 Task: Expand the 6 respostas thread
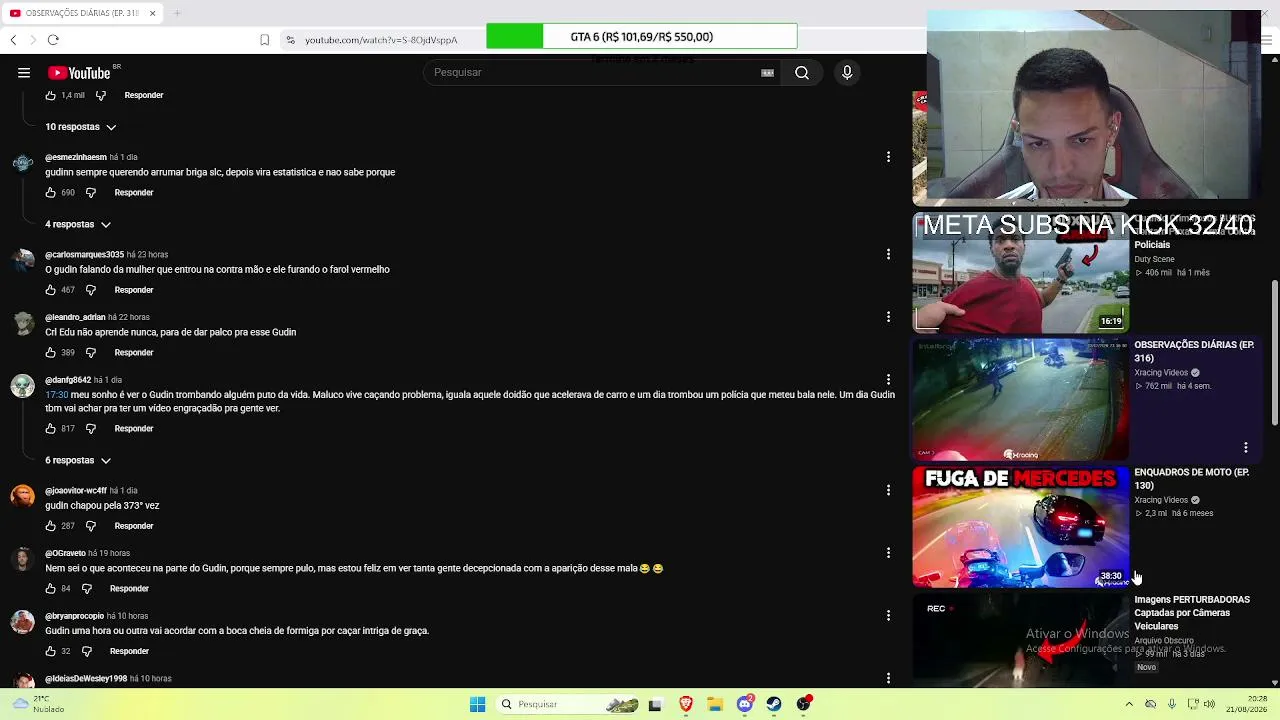(x=78, y=460)
